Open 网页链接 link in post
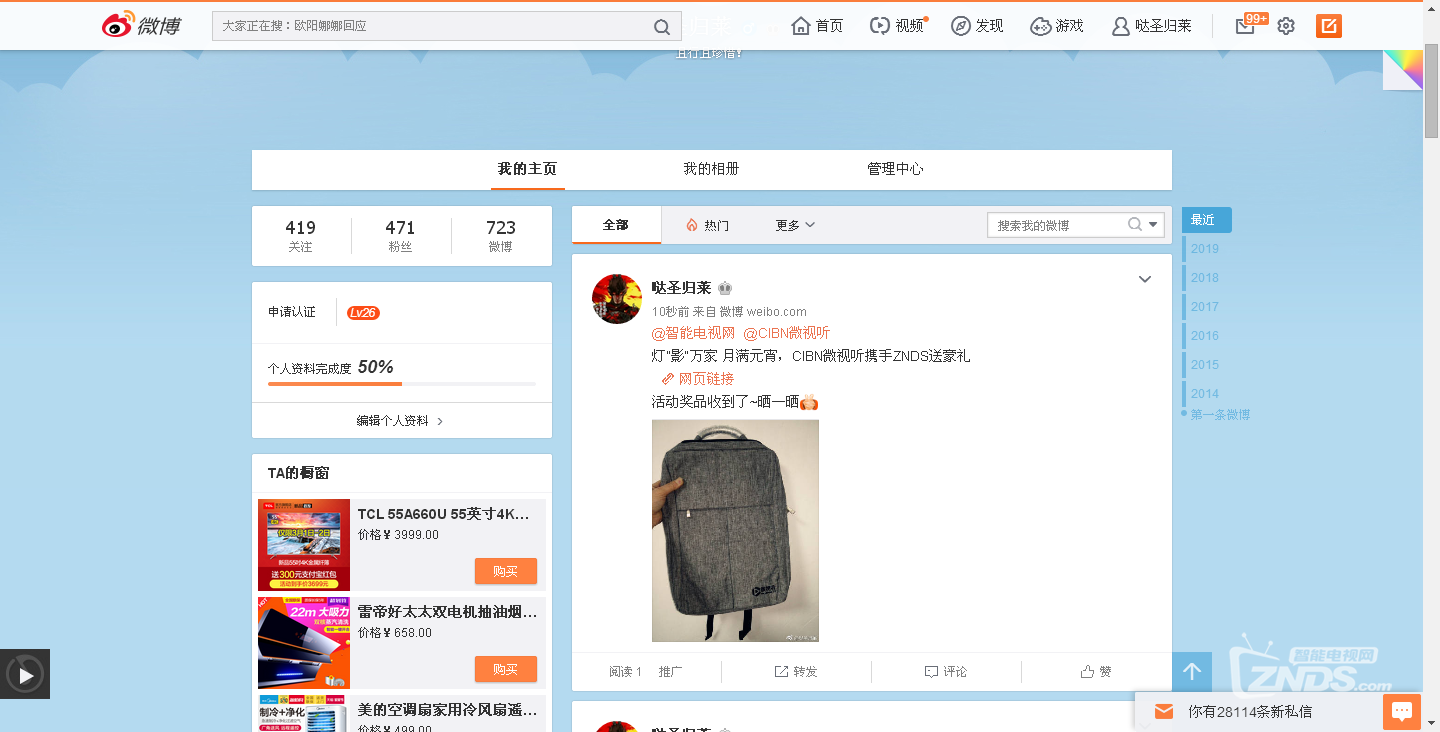Screen dimensions: 1440x732 coord(698,379)
